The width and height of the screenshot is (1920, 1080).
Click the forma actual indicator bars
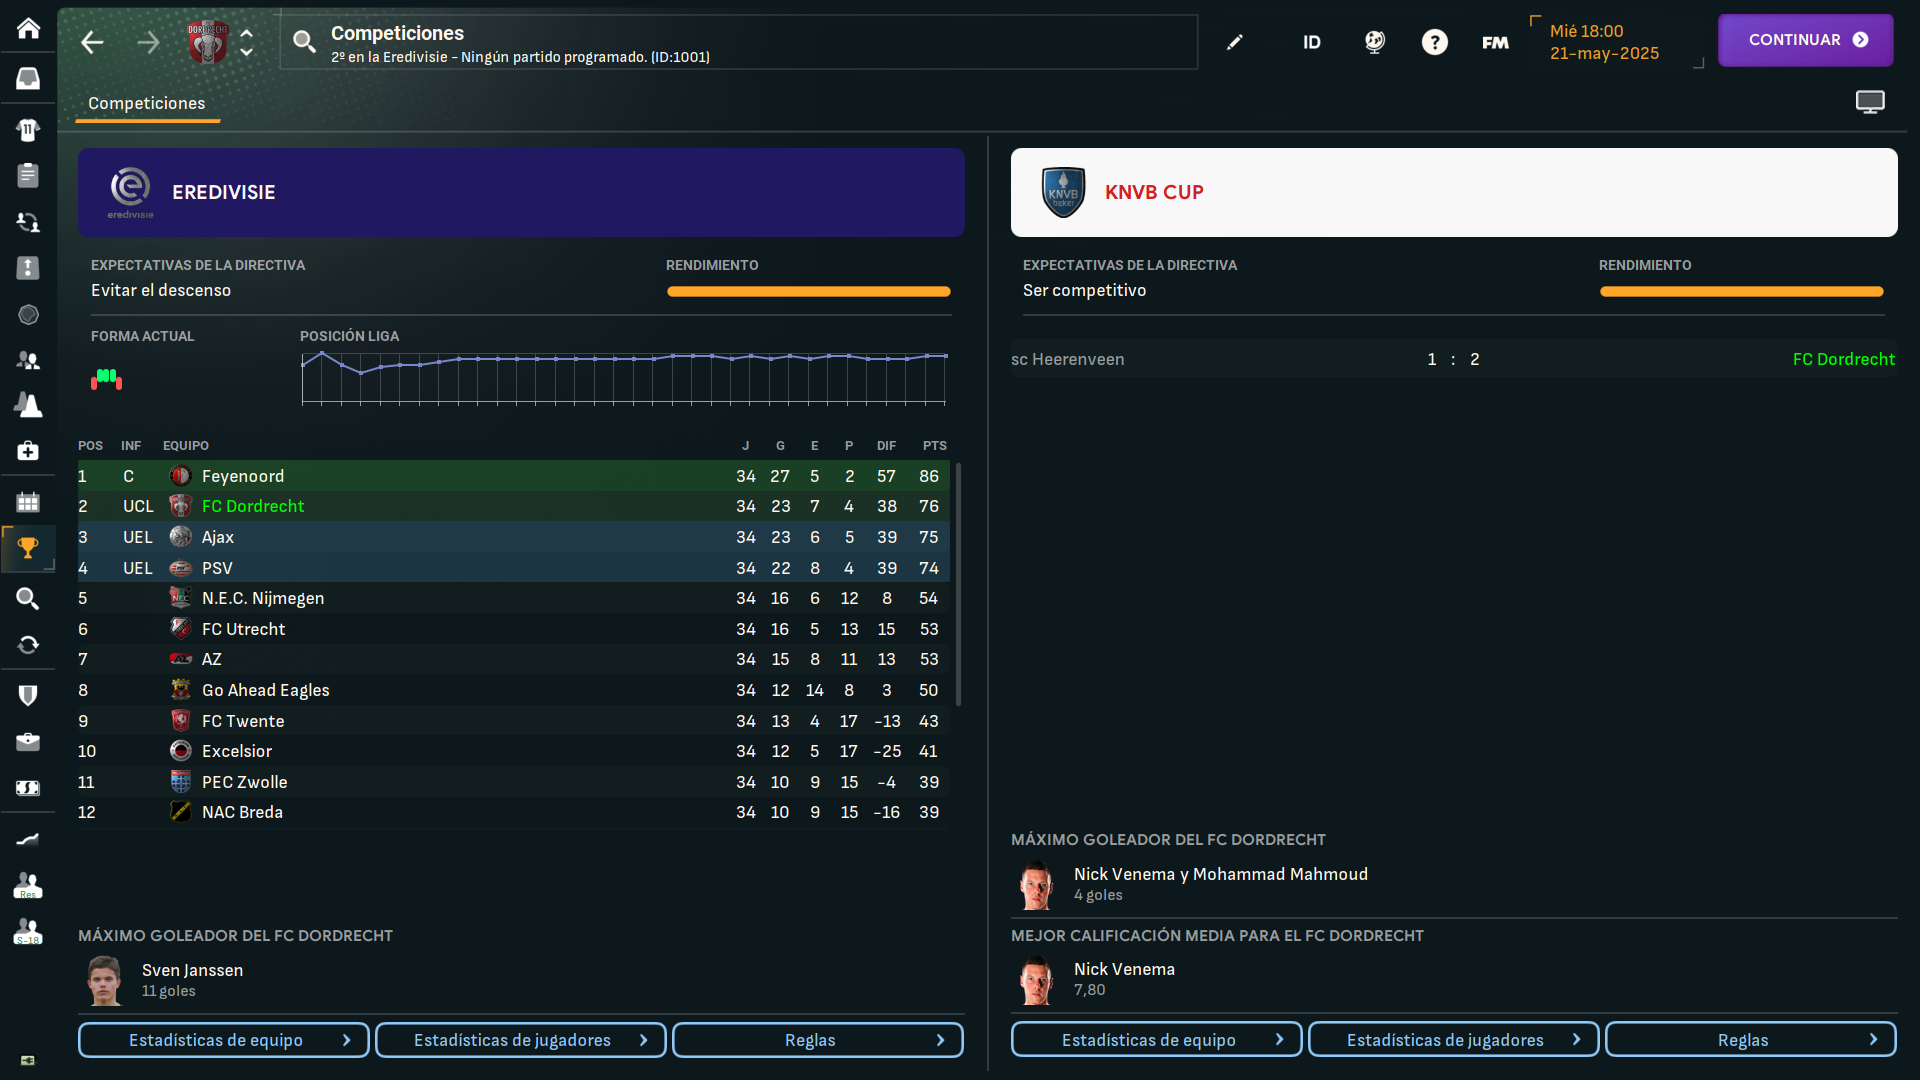point(106,379)
